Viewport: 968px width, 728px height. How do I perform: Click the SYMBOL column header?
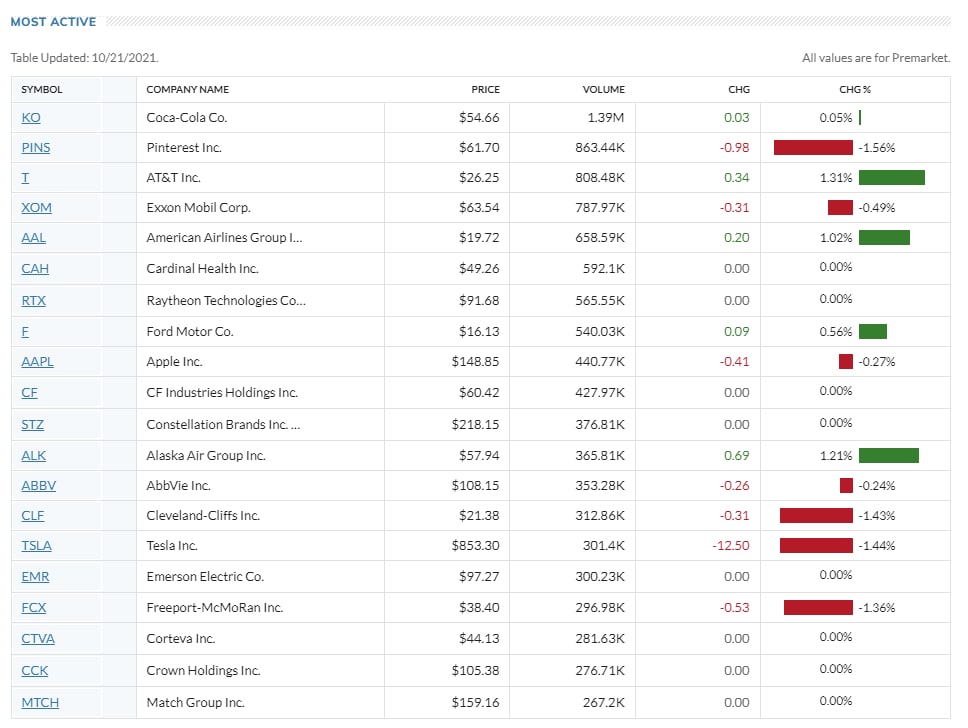pyautogui.click(x=41, y=90)
